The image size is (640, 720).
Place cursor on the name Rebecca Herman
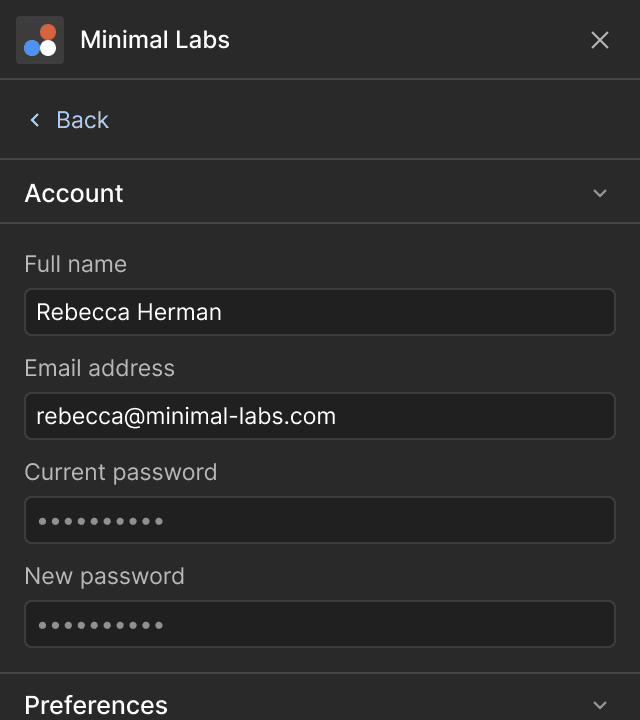pyautogui.click(x=129, y=312)
